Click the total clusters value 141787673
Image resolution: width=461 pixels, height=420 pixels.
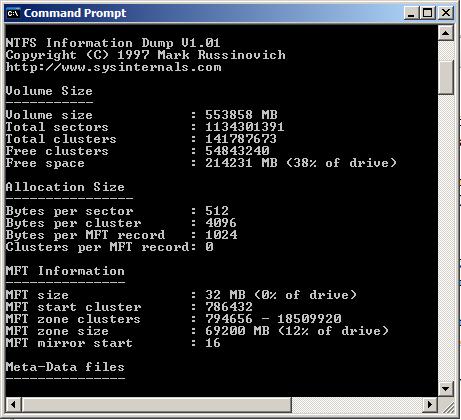[241, 139]
